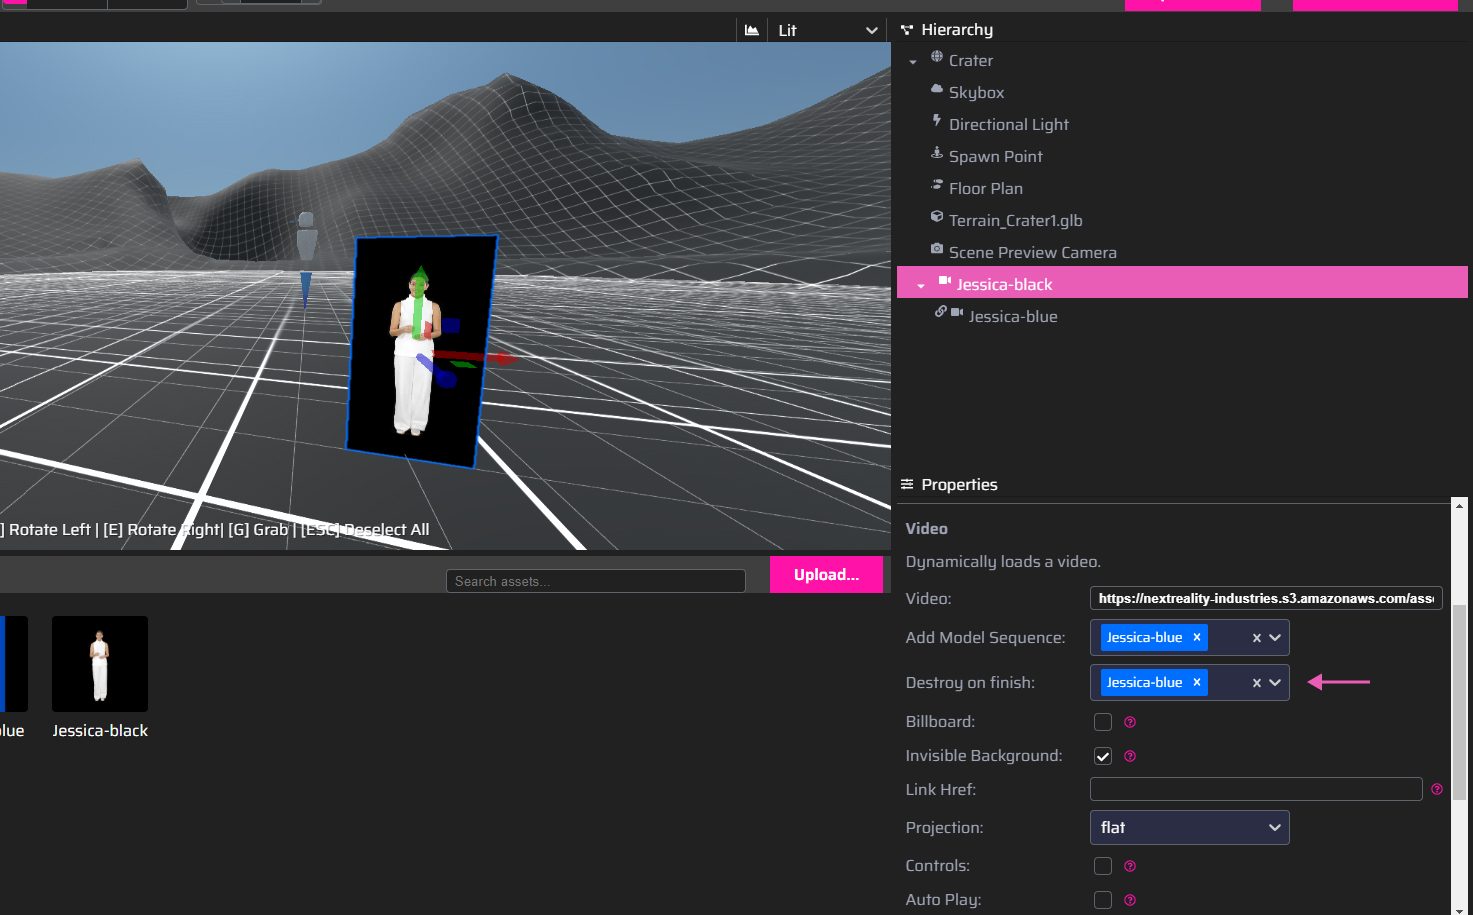Screen dimensions: 1473x915
Task: Click the help icon beside Link Href field
Action: point(1437,789)
